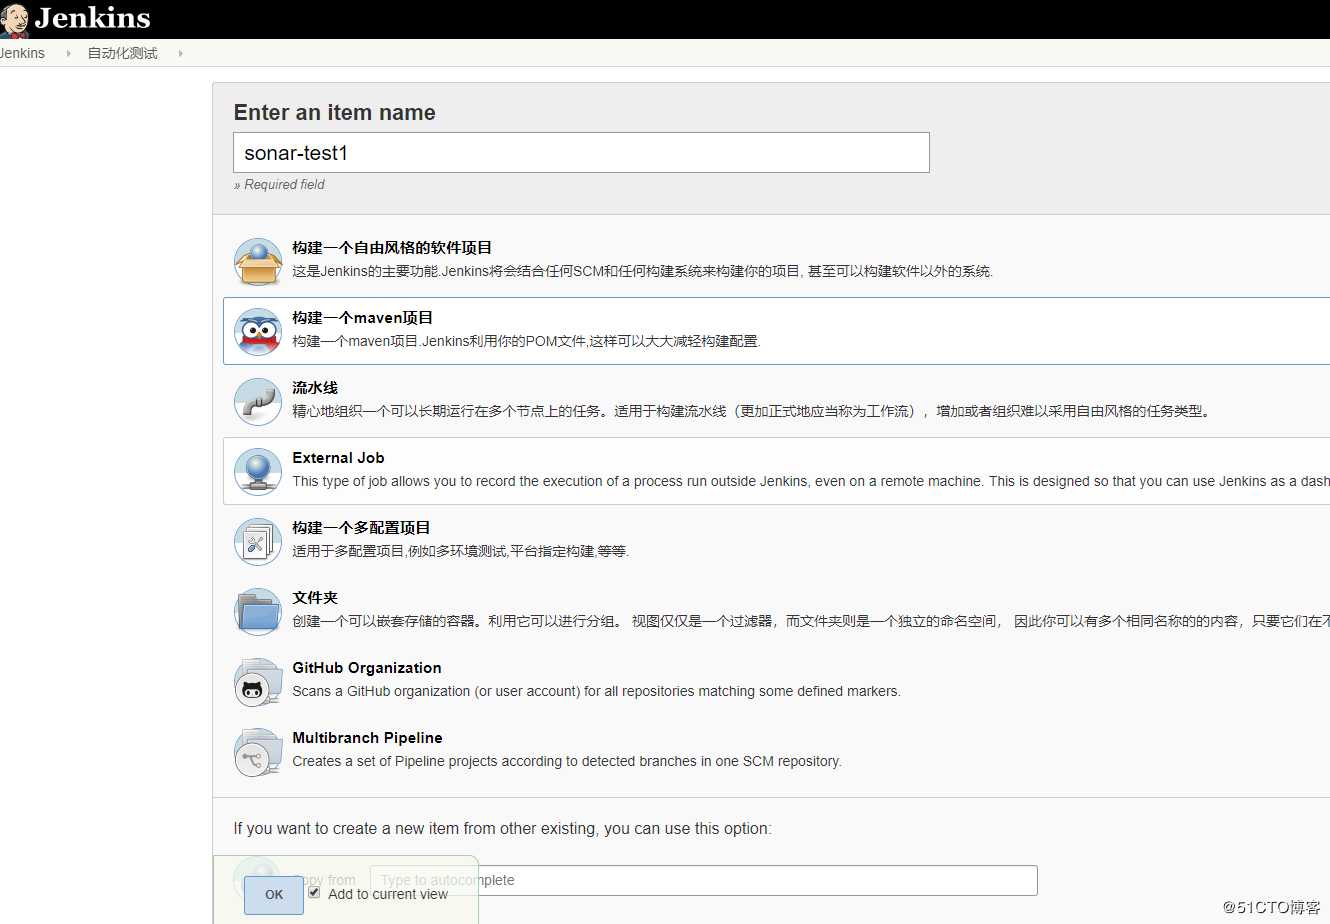The width and height of the screenshot is (1330, 924).
Task: Expand the arrow after Jenkins breadcrumb
Action: pyautogui.click(x=68, y=53)
